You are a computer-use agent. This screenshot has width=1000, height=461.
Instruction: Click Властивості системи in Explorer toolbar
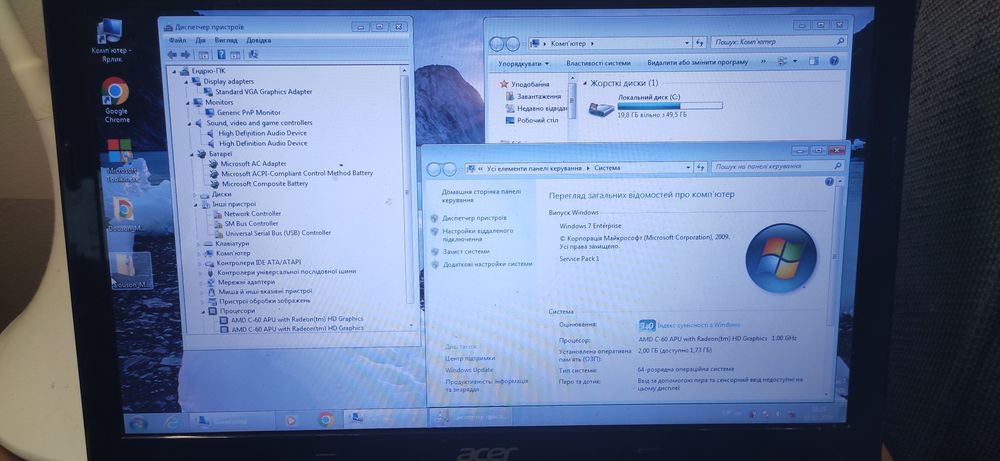click(598, 63)
